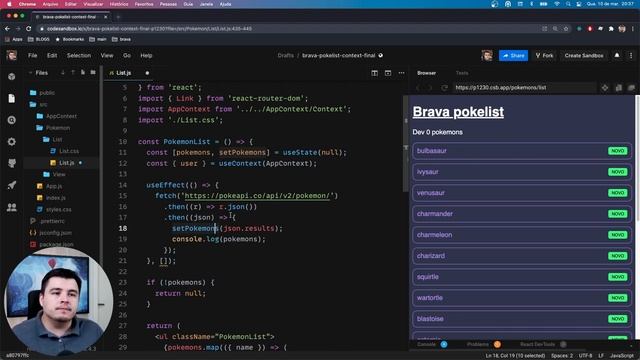The height and width of the screenshot is (360, 640).
Task: Collapse the List folder
Action: click(53, 140)
